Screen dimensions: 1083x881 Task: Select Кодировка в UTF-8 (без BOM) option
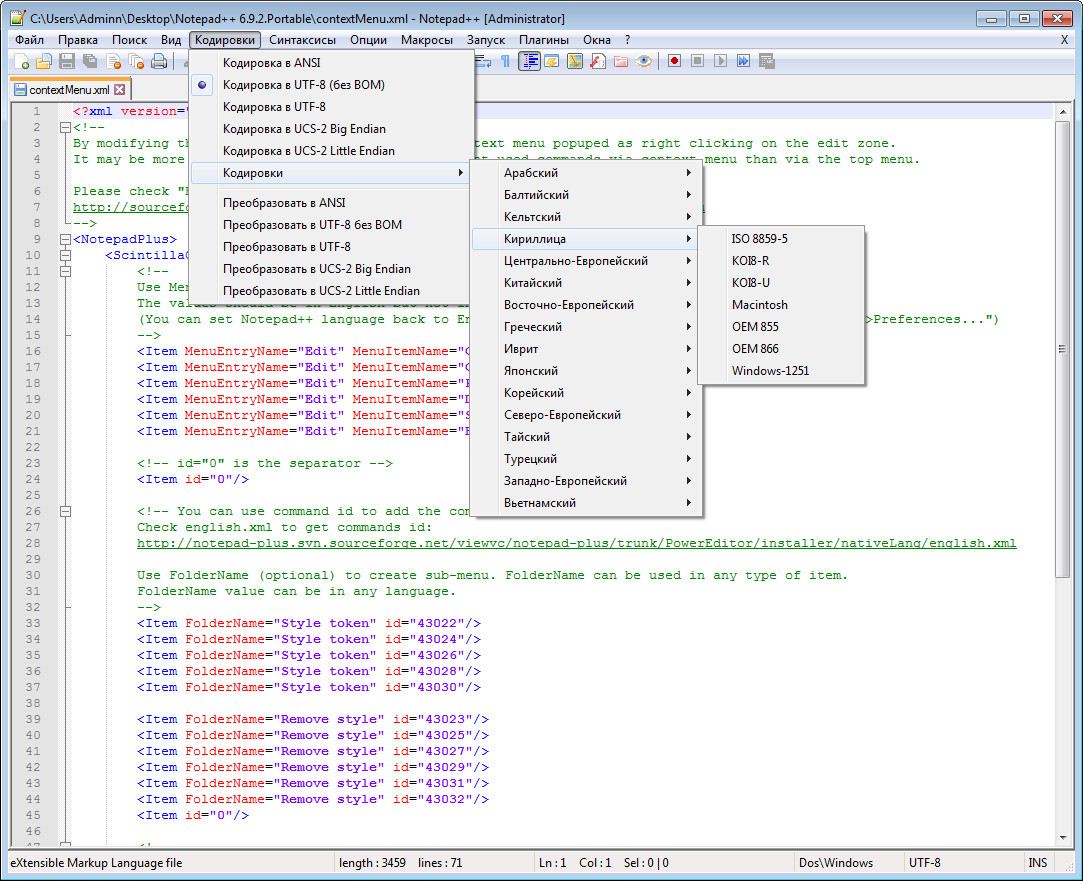(303, 85)
